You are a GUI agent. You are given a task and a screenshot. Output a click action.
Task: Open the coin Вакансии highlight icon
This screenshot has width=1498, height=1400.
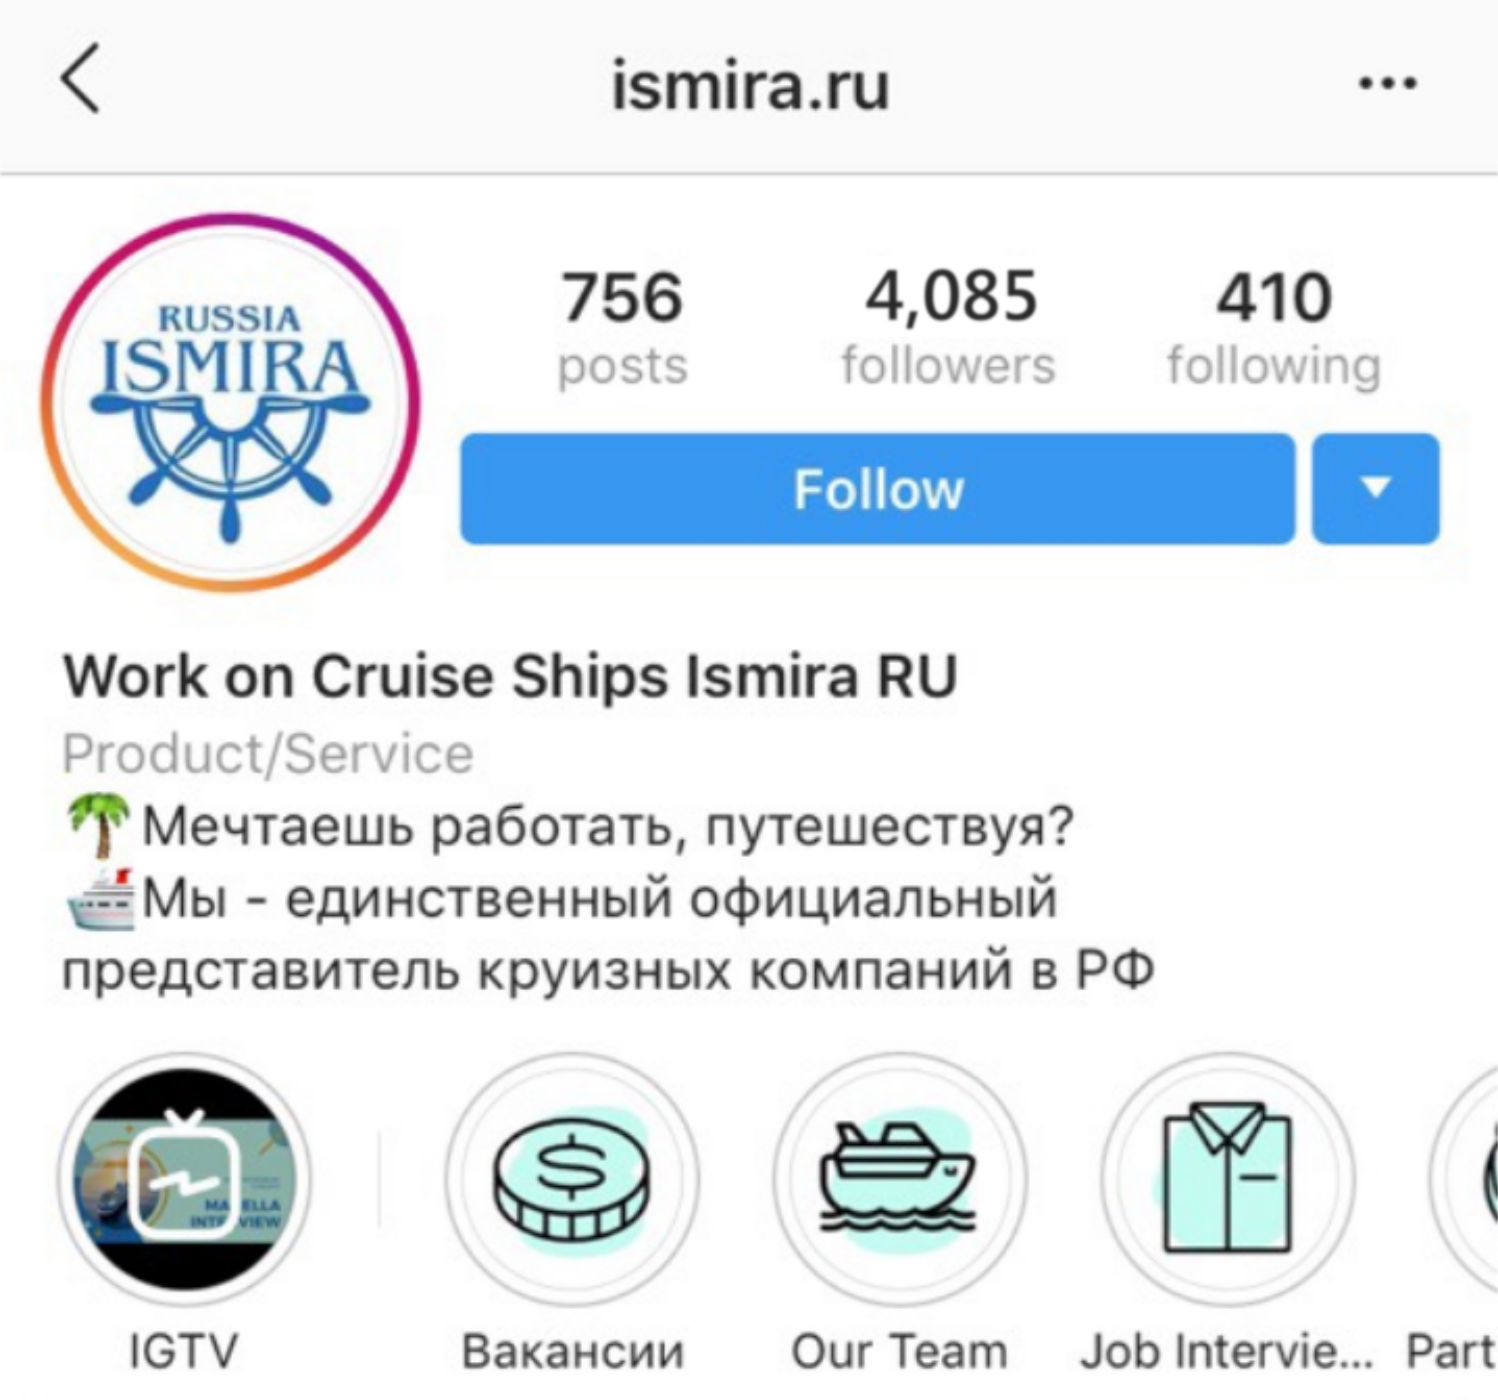pos(572,1180)
